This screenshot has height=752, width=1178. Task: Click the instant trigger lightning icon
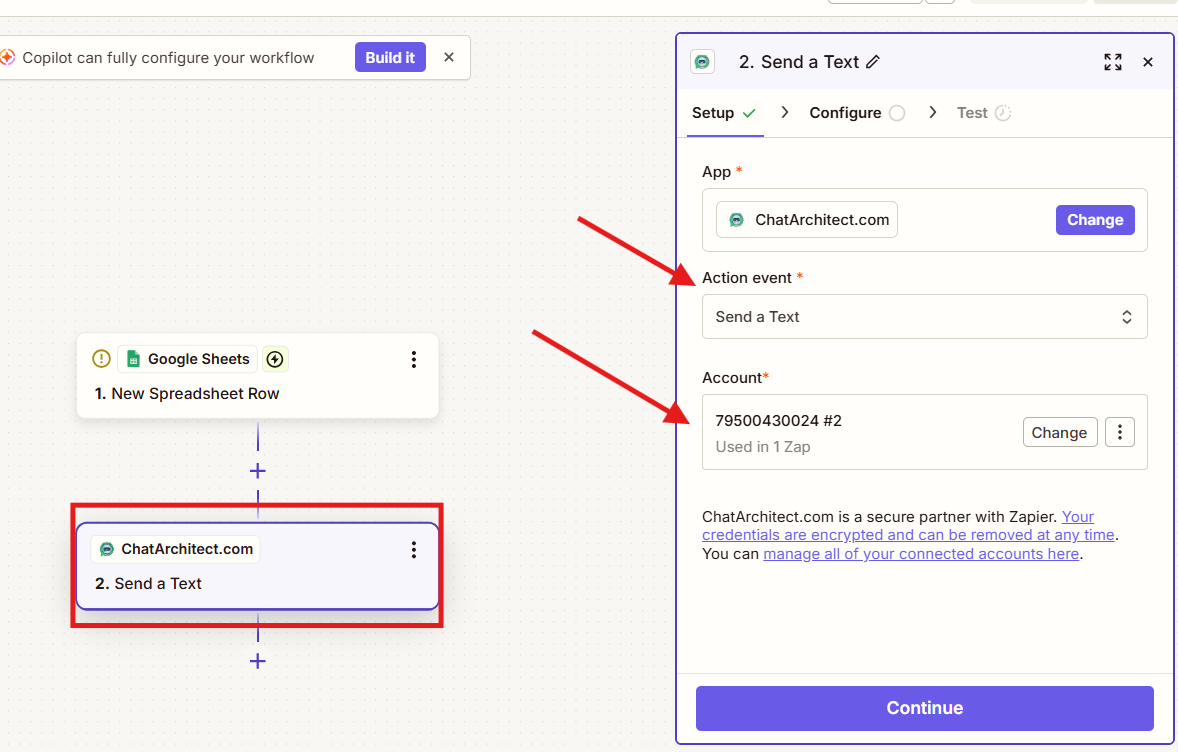275,359
